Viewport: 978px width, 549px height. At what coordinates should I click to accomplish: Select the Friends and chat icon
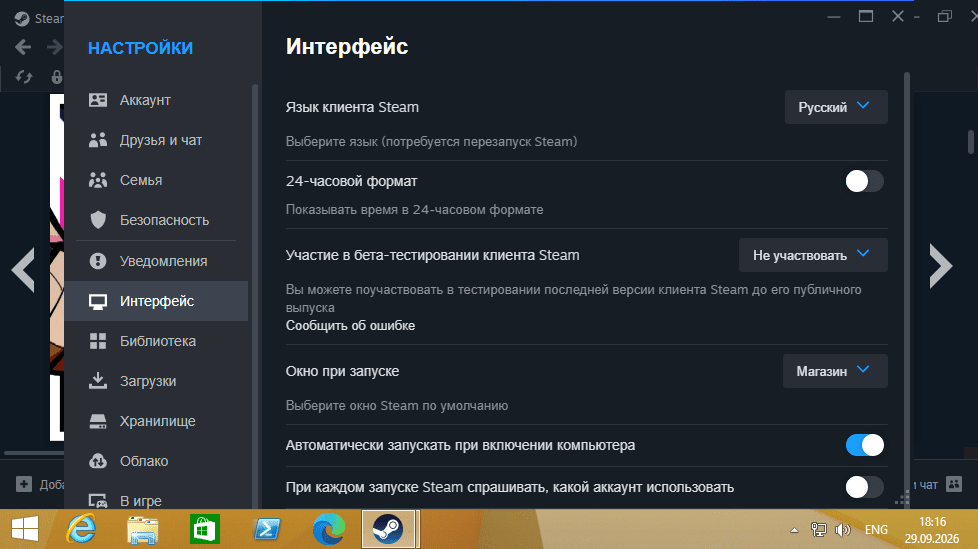(98, 140)
